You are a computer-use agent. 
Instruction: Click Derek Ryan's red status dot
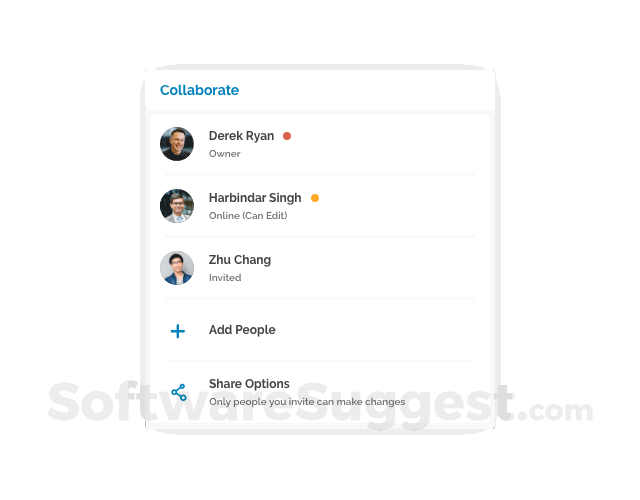point(287,136)
